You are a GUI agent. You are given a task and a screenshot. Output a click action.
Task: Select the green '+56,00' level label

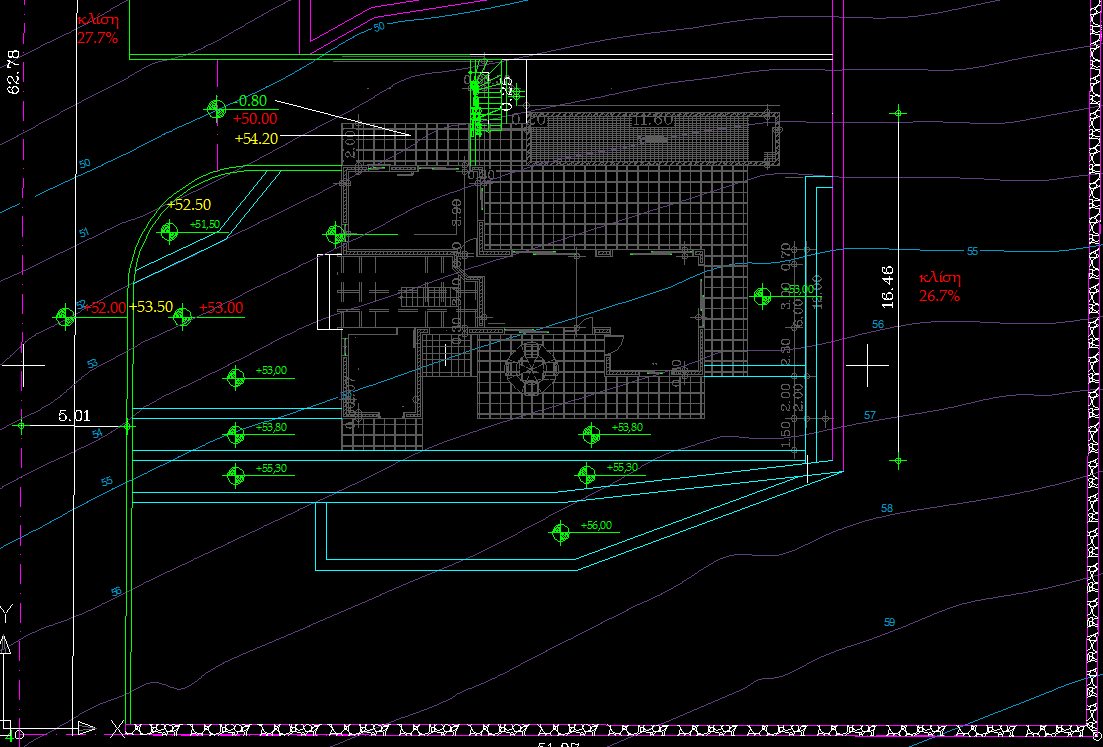[597, 525]
